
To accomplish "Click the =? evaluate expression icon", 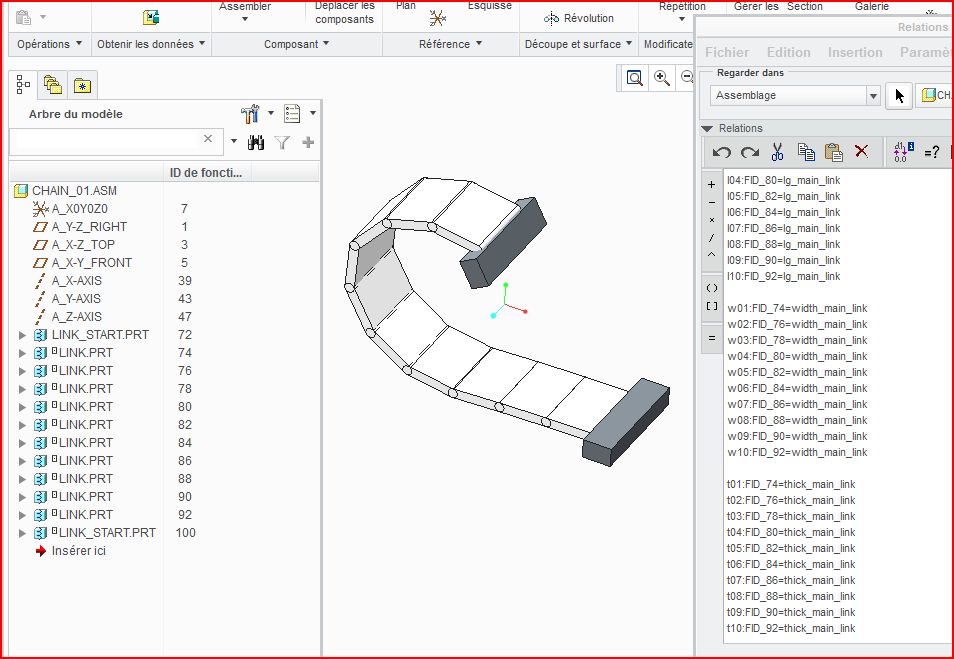I will (931, 152).
